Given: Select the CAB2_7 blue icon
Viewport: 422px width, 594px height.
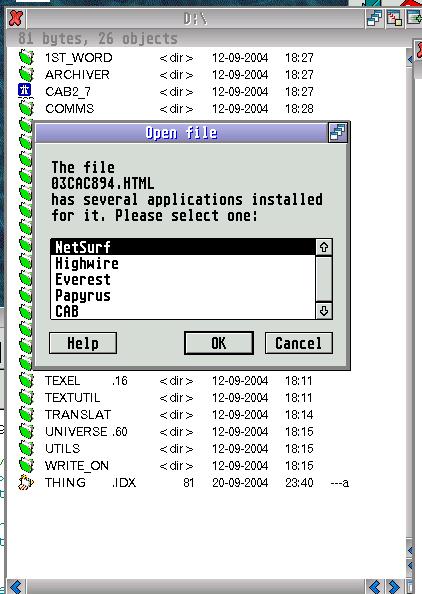Looking at the screenshot, I should click(x=25, y=91).
